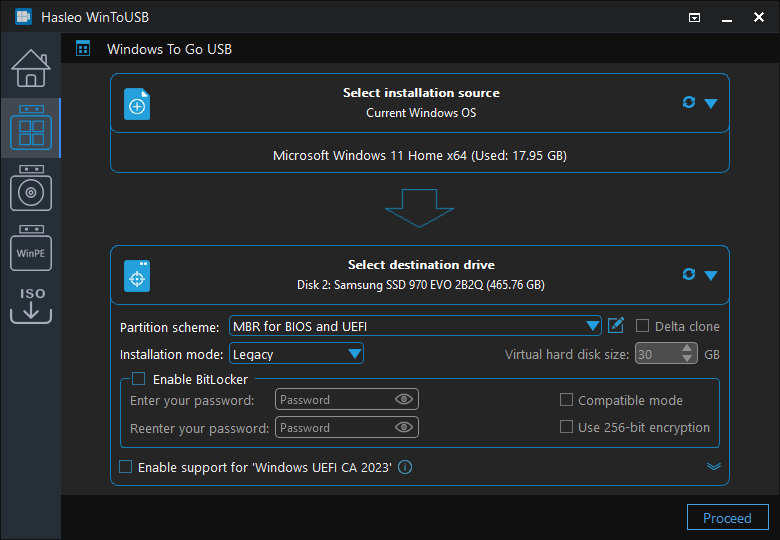Screen dimensions: 780x540
Task: Click the Disk 2 Samsung SSD 970 EVO text
Action: [421, 285]
